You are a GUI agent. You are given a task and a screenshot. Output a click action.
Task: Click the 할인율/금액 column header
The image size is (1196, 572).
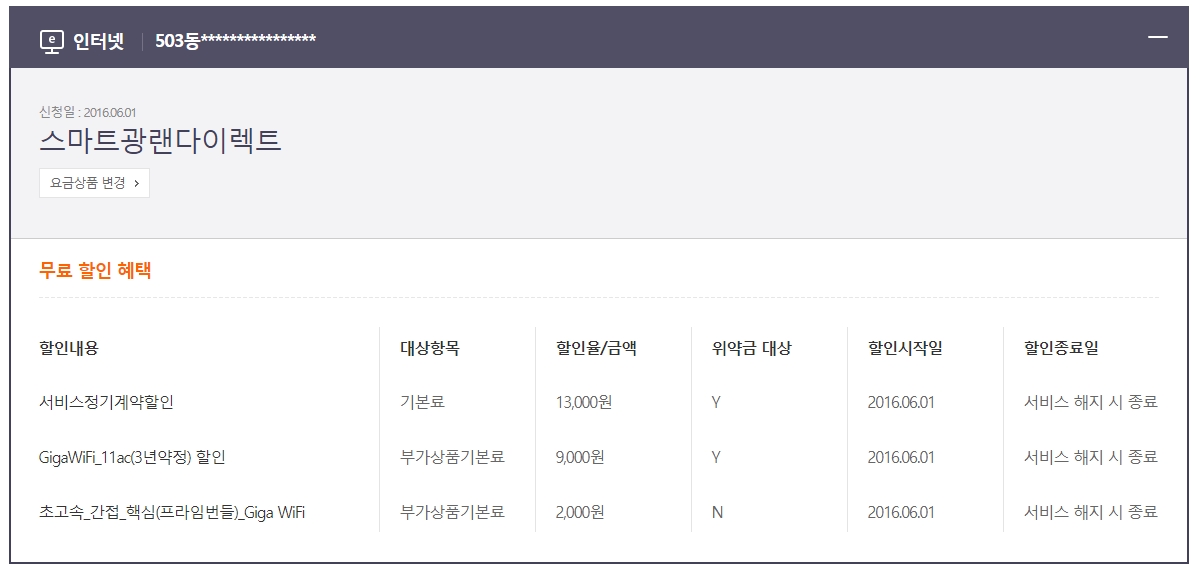(596, 348)
